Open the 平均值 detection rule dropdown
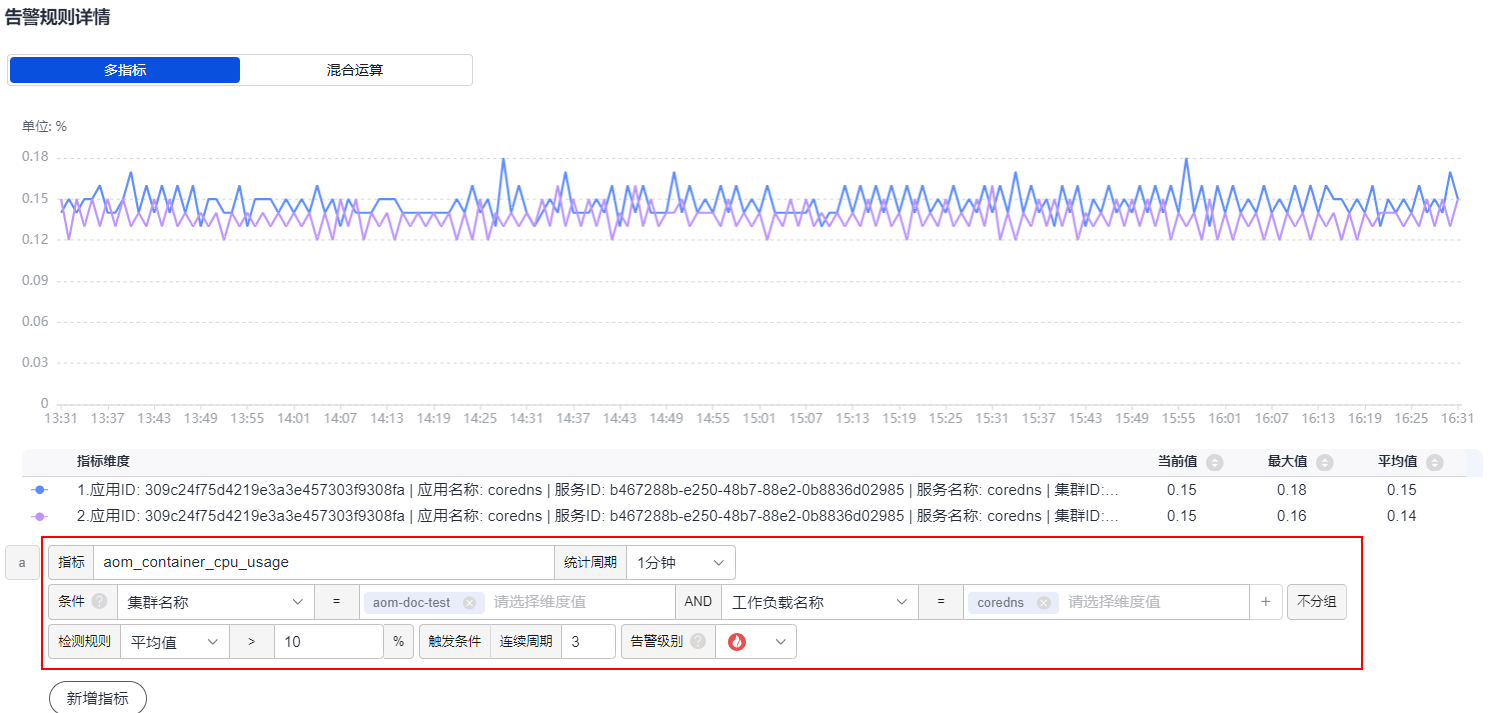This screenshot has width=1492, height=713. click(175, 642)
